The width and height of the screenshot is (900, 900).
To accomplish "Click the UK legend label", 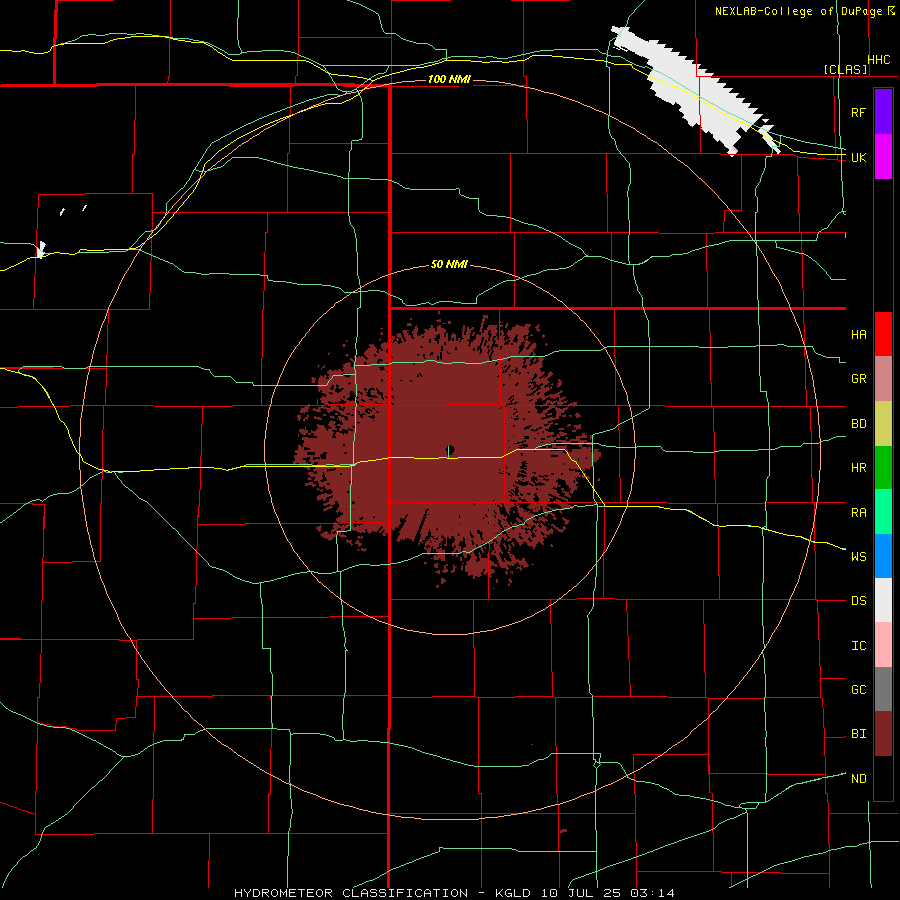I will click(x=858, y=157).
